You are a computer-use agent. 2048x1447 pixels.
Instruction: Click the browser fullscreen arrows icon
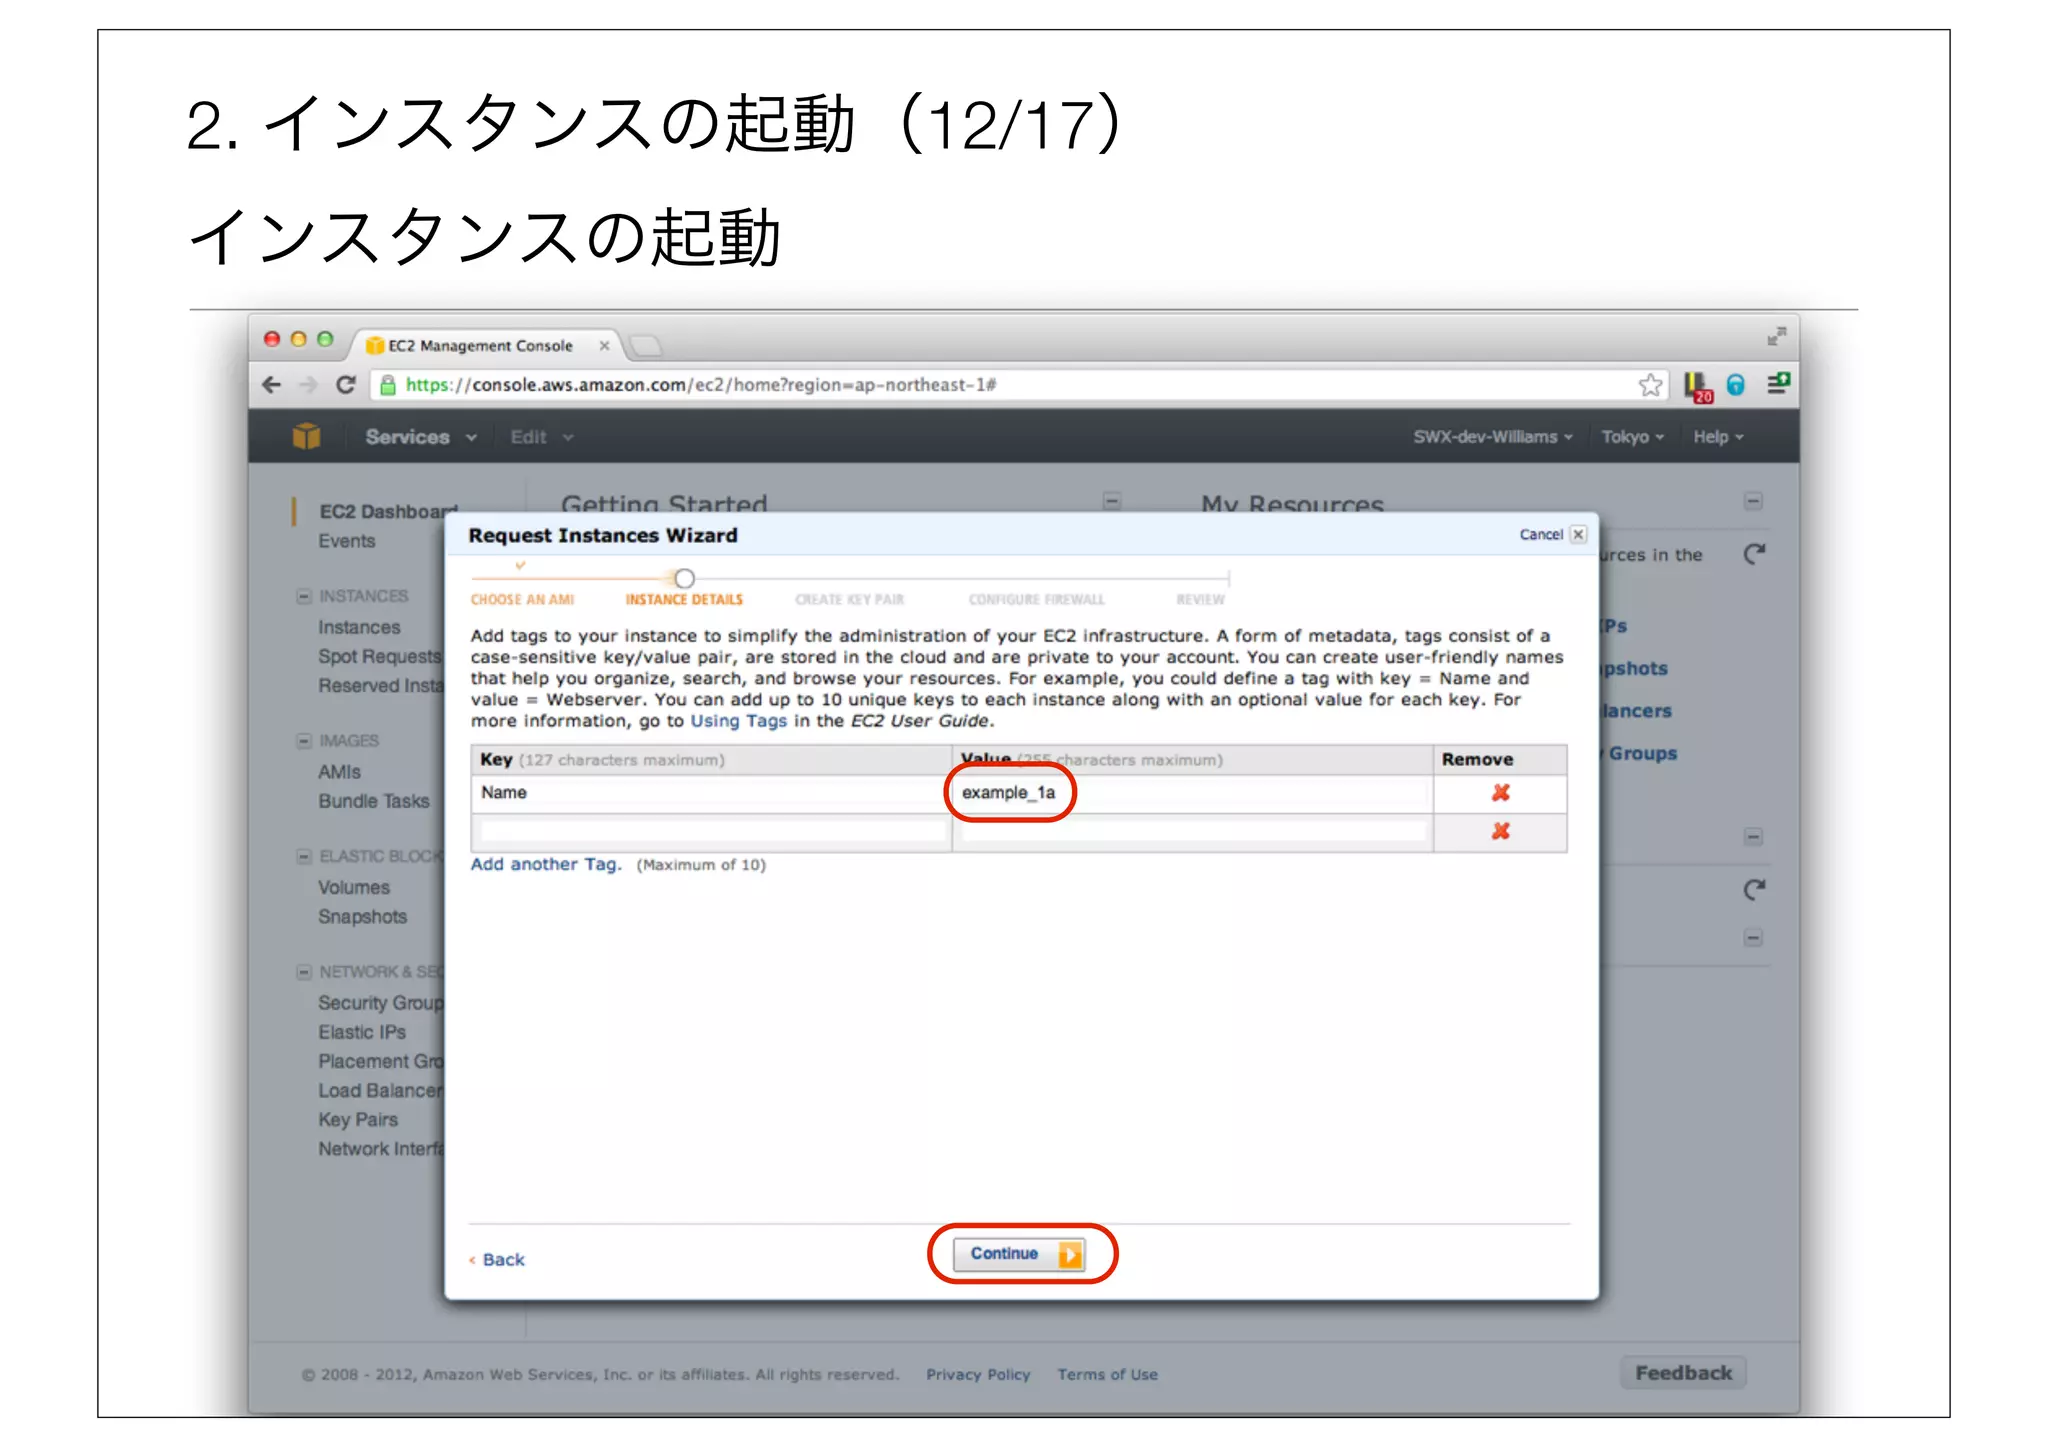1776,337
